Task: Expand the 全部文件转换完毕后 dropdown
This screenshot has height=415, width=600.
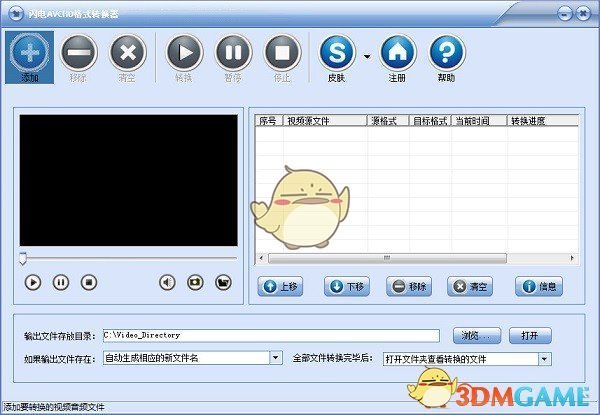Action: (x=545, y=359)
